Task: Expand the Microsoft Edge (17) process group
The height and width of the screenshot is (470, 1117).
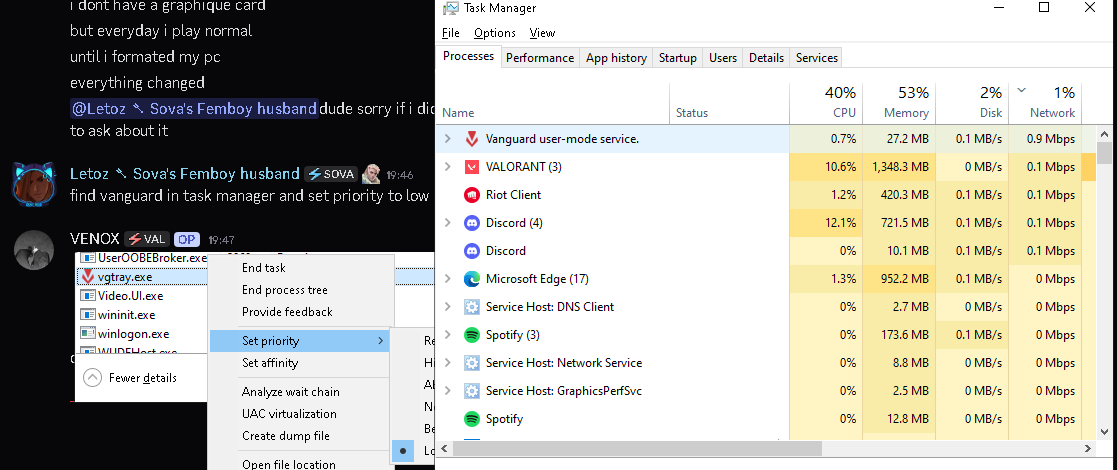Action: 447,279
